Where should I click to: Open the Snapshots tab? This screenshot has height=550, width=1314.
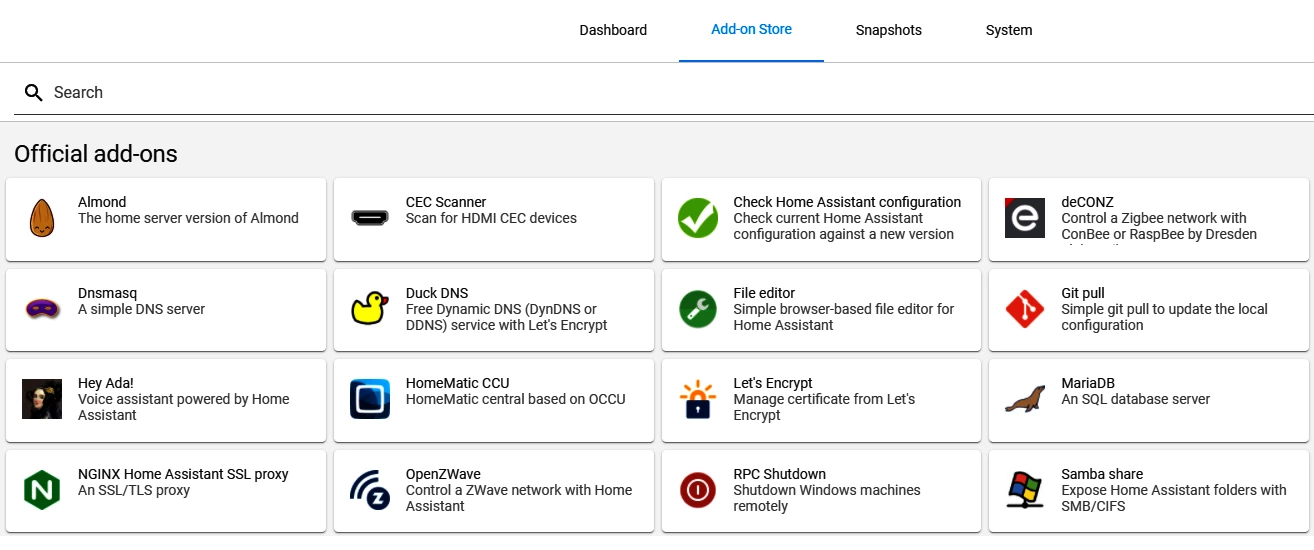point(888,30)
